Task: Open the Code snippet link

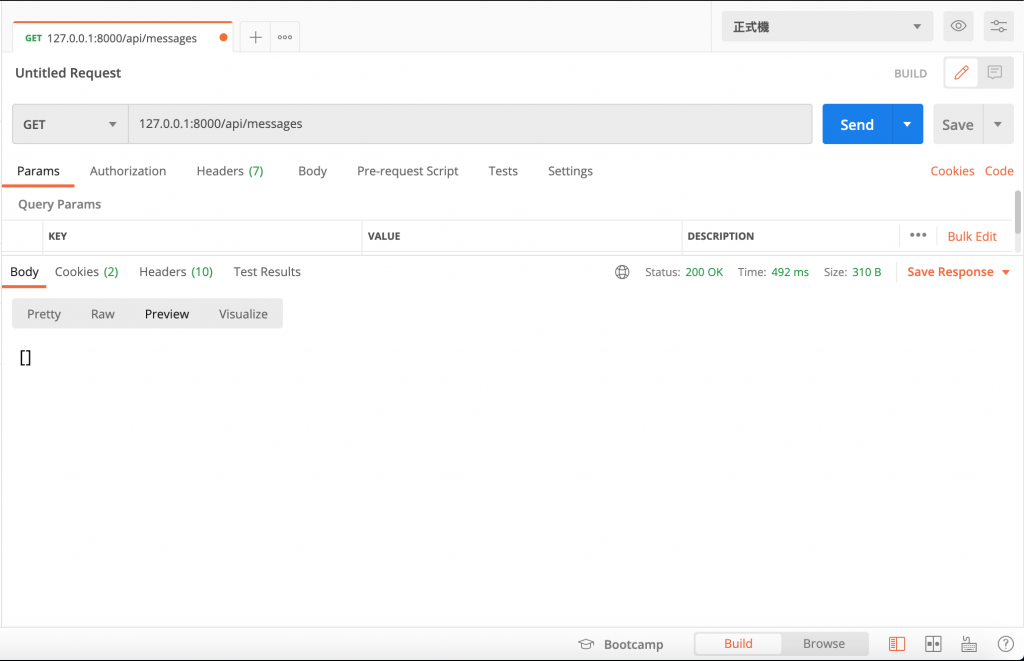Action: tap(999, 171)
